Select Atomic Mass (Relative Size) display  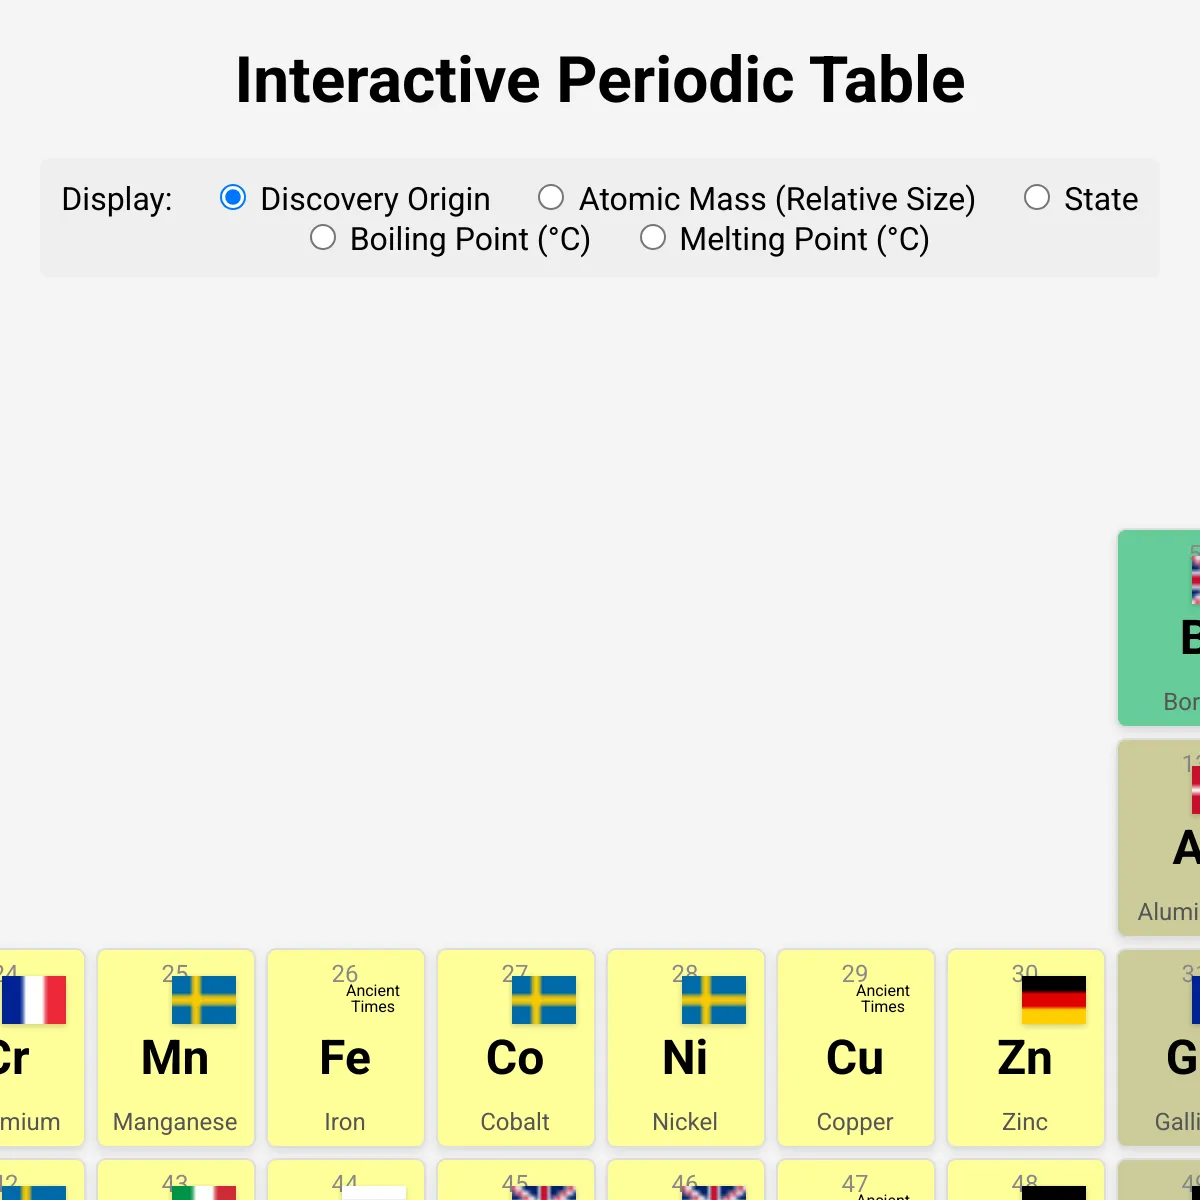point(551,198)
